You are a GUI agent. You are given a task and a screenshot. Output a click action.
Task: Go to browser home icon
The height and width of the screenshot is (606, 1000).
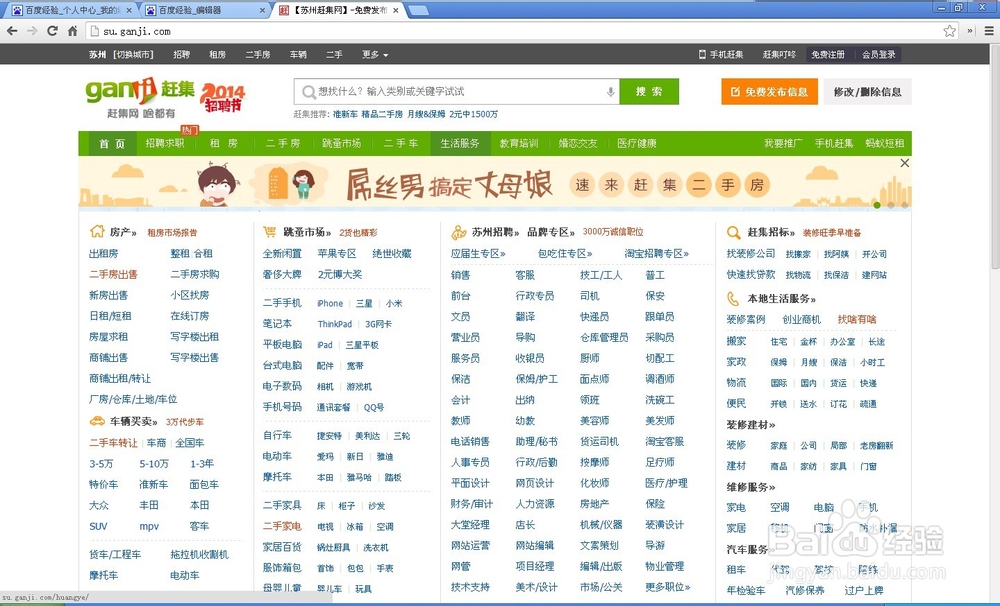tap(73, 31)
